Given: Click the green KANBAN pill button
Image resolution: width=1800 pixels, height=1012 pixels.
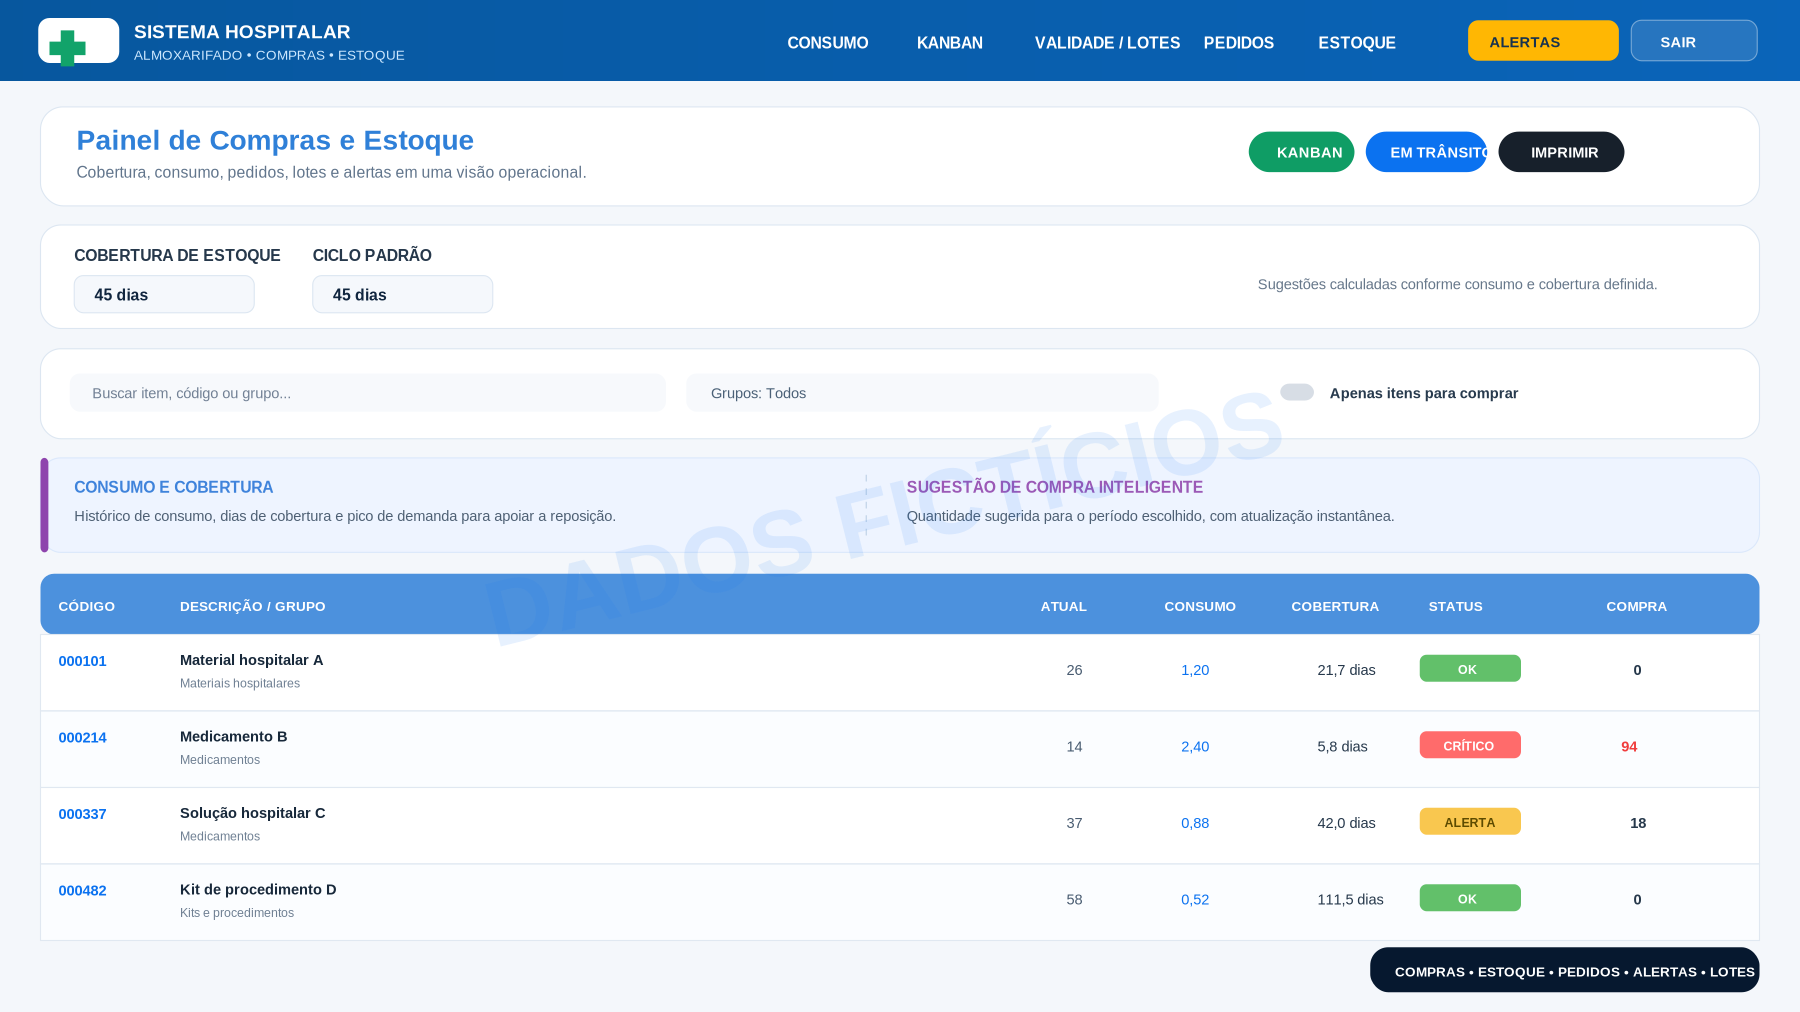Looking at the screenshot, I should pyautogui.click(x=1301, y=152).
